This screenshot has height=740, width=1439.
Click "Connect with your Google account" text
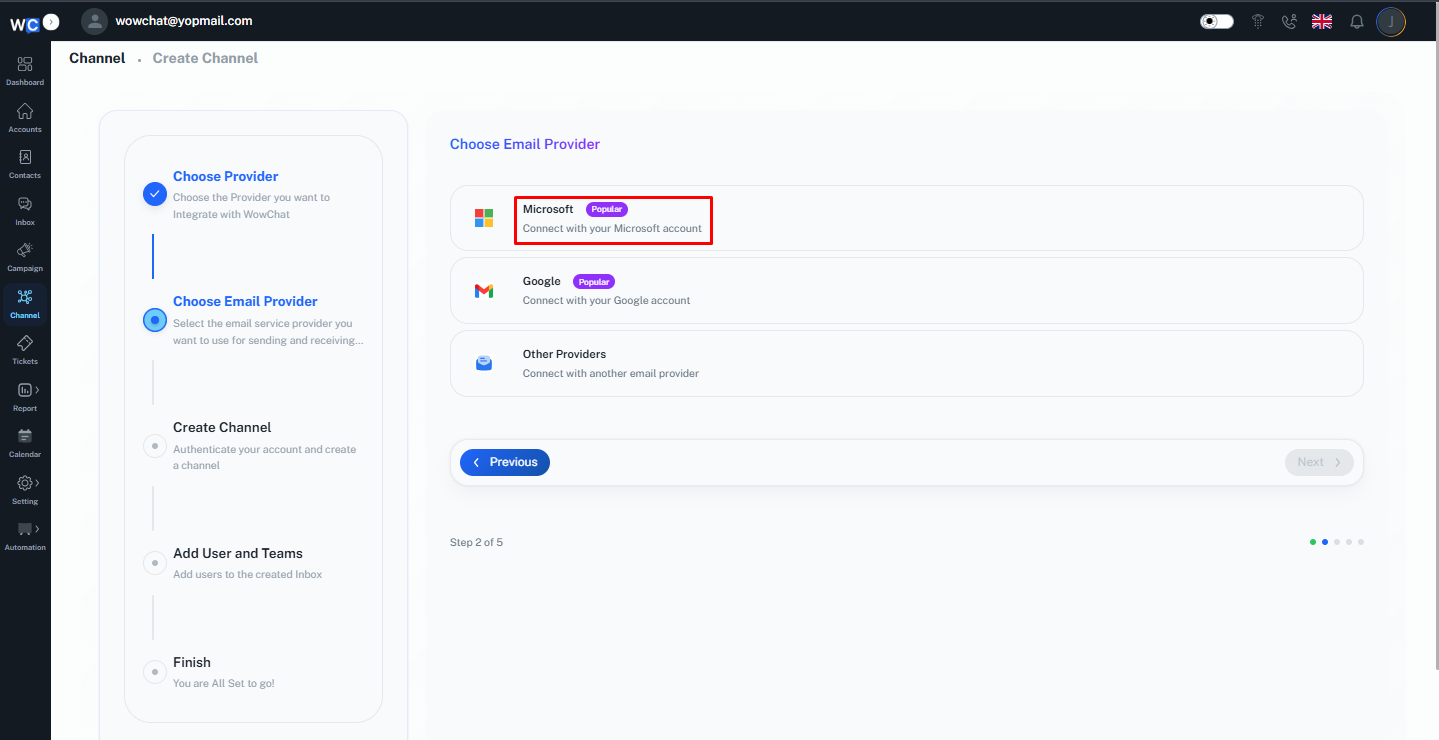[606, 300]
